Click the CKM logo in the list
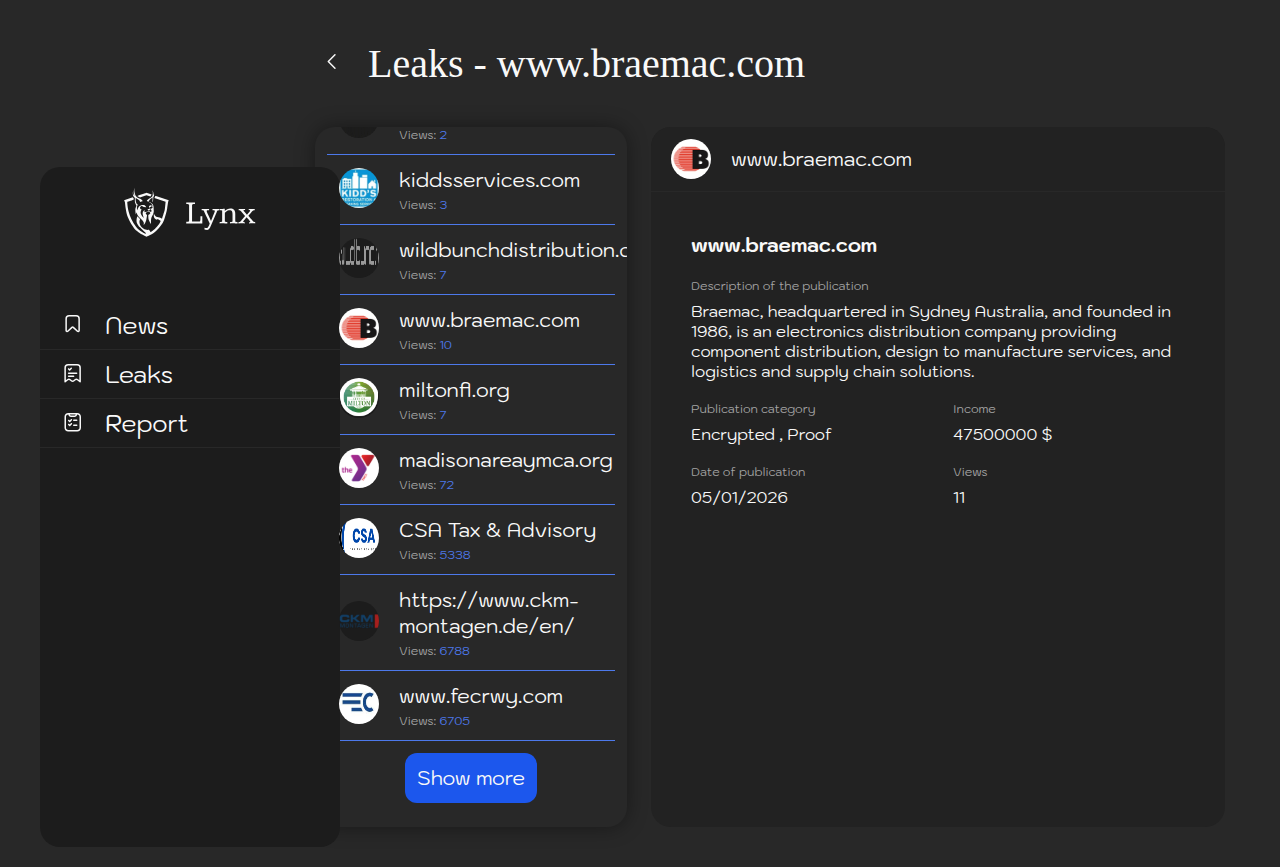 (x=359, y=621)
